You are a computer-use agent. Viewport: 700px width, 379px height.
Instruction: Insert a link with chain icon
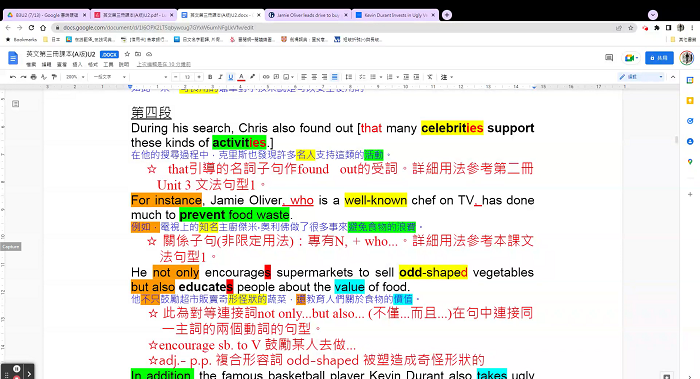(266, 77)
